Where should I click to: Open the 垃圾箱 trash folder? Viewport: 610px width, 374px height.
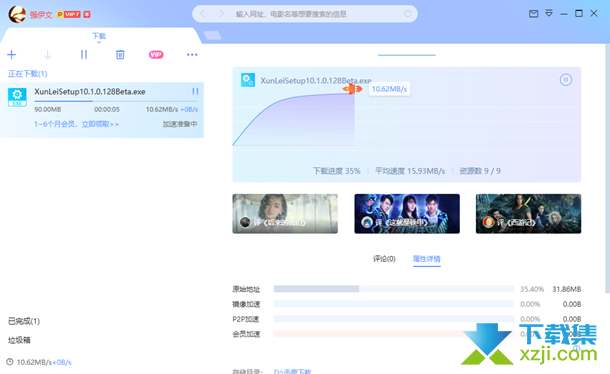pos(19,340)
